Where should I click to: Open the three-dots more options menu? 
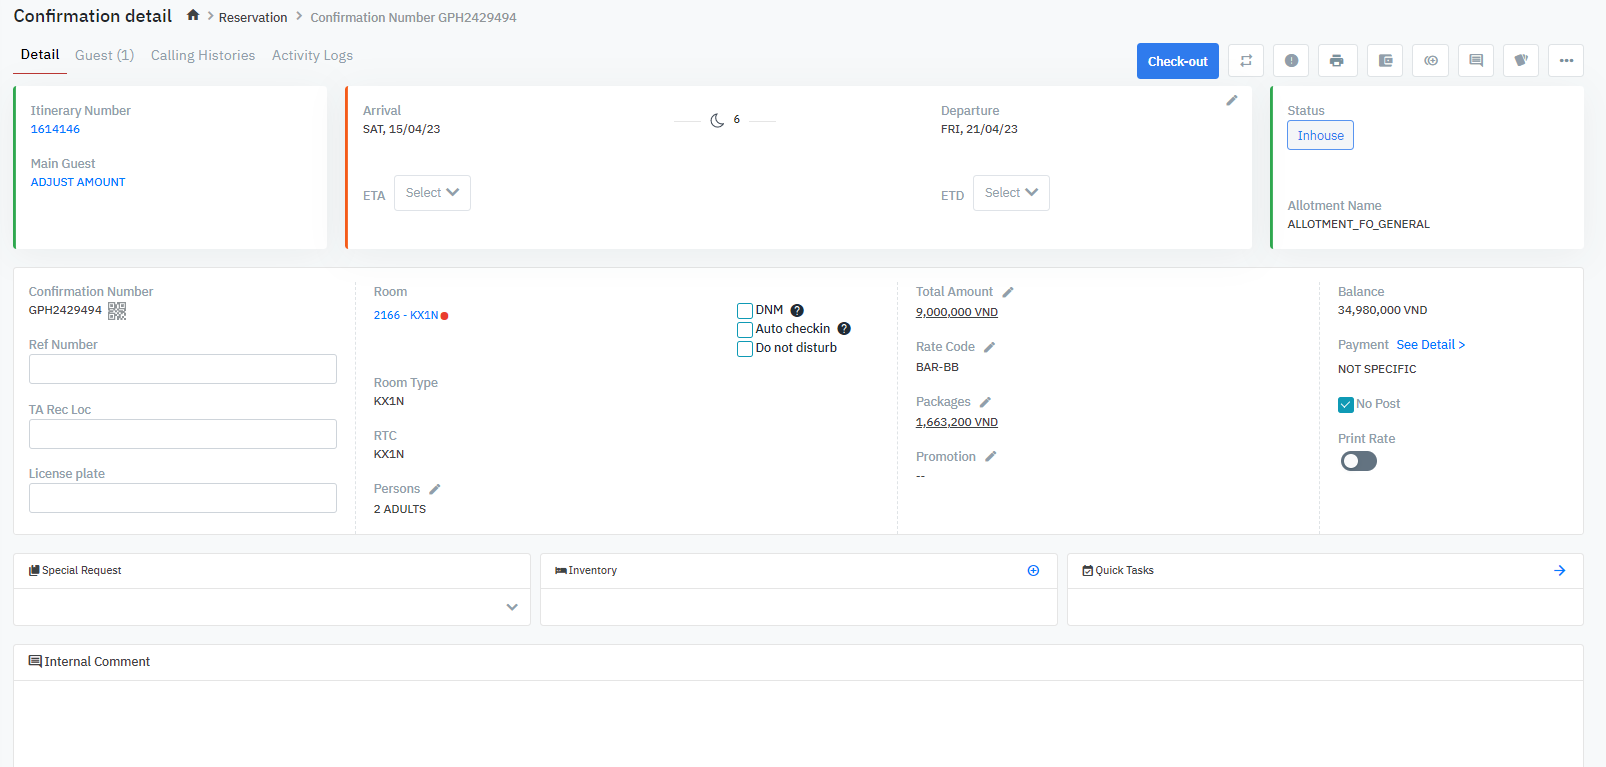pos(1565,61)
